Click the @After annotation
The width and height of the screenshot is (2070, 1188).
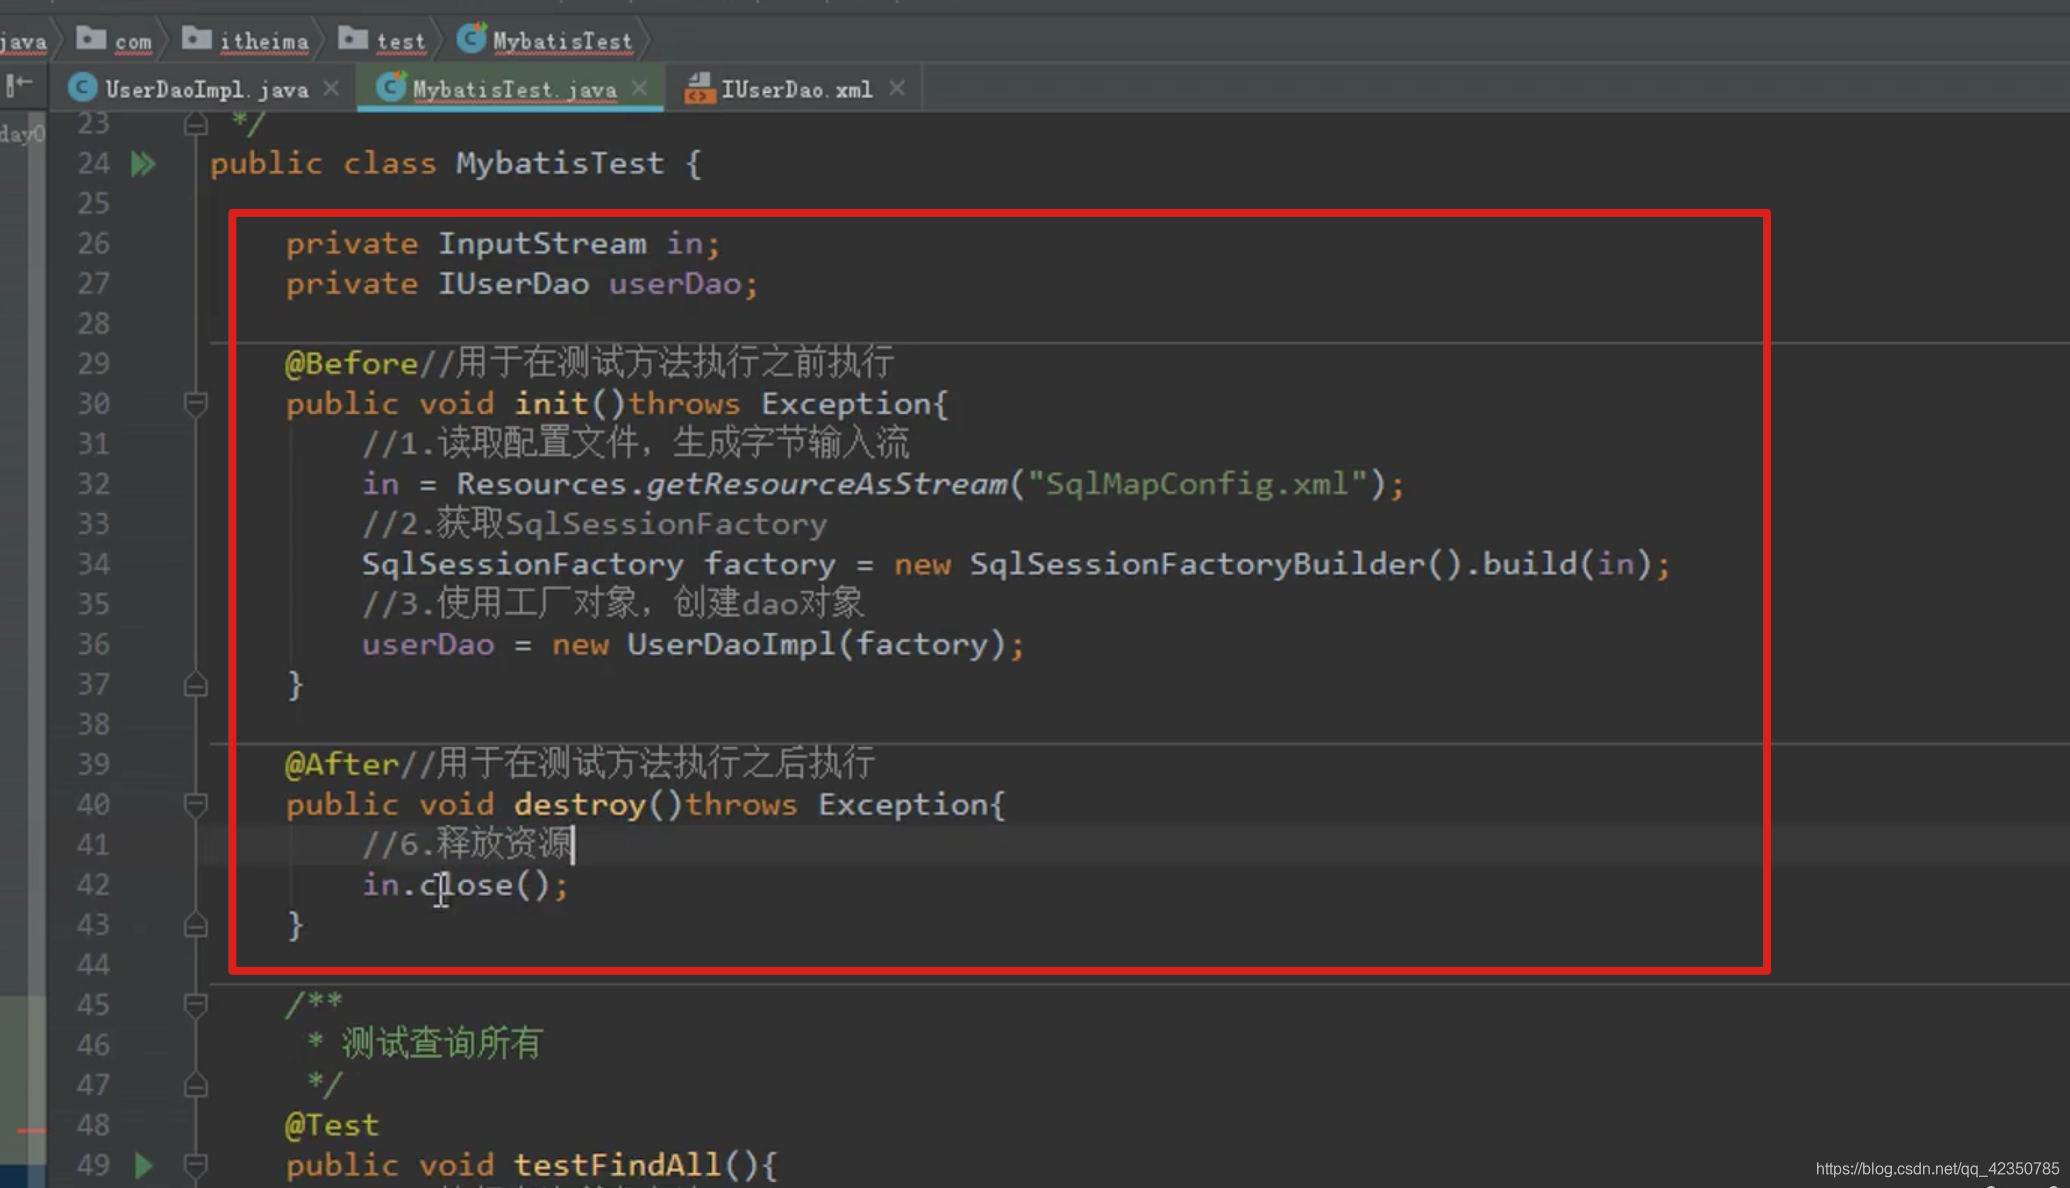pos(342,765)
